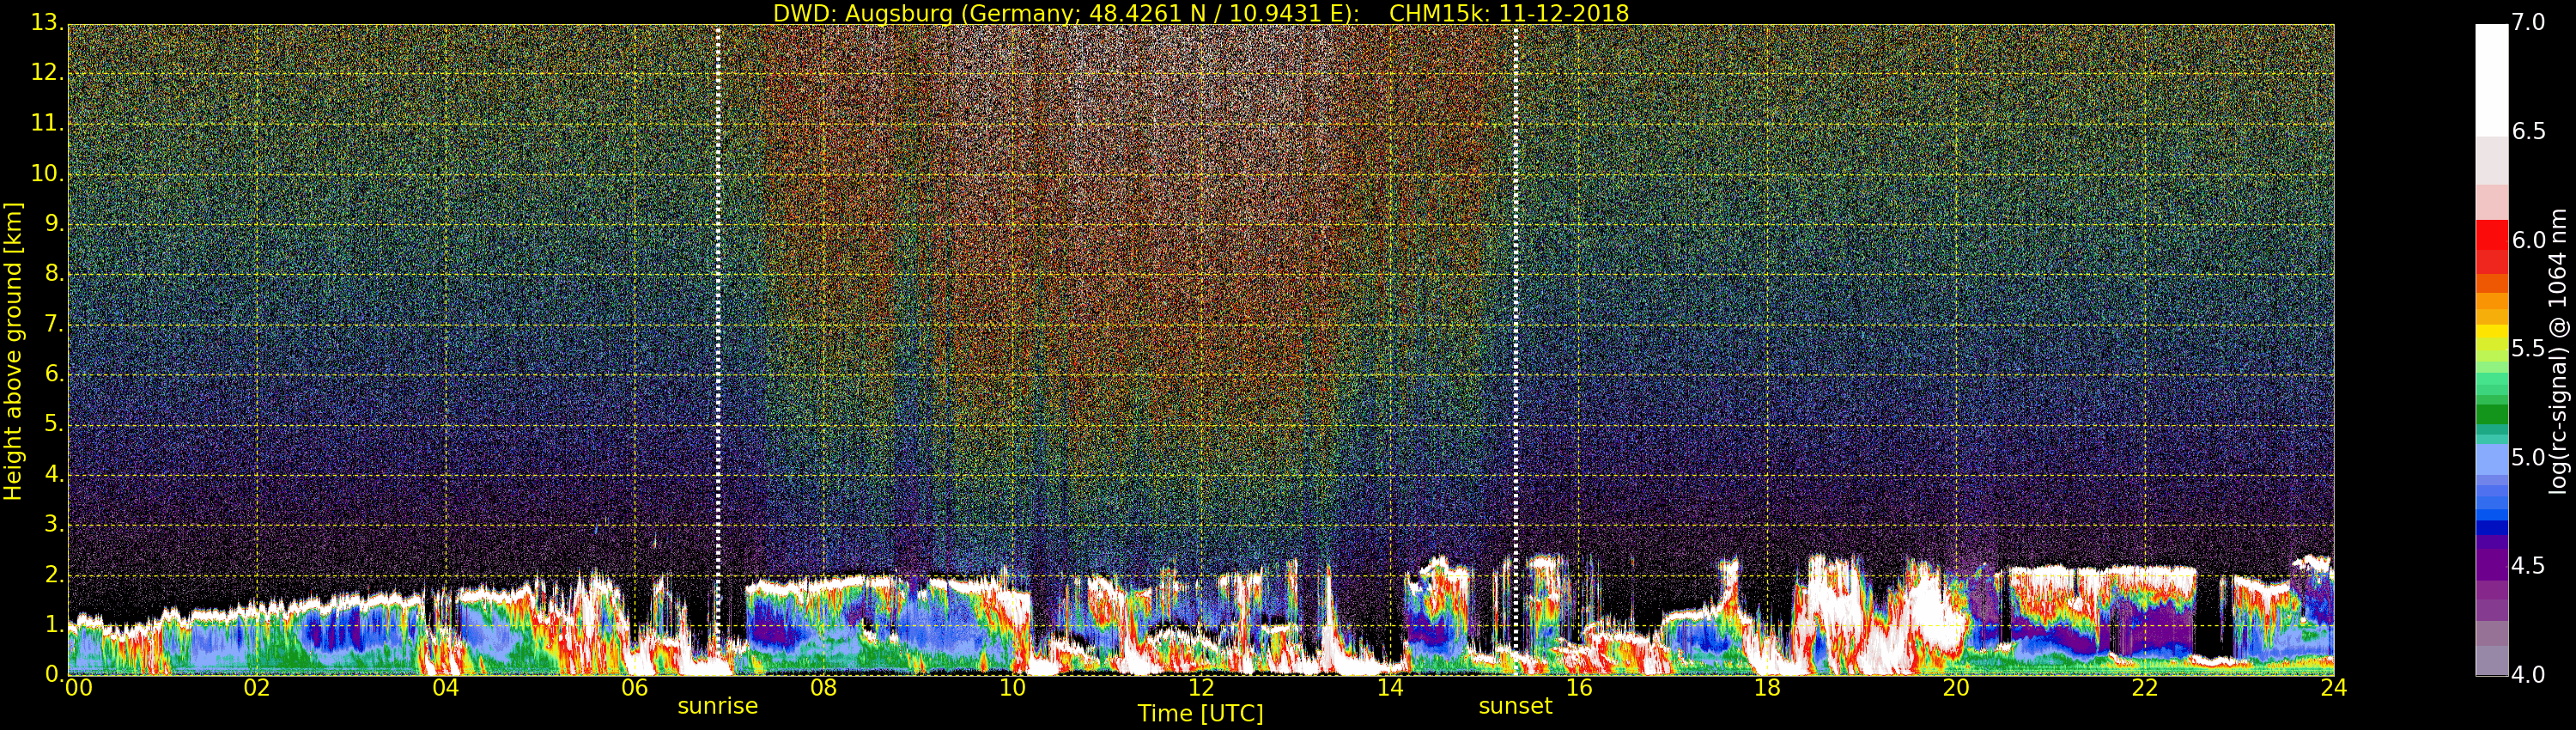2576x730 pixels.
Task: Click the white dotted sunrise marker line
Action: pos(718,350)
